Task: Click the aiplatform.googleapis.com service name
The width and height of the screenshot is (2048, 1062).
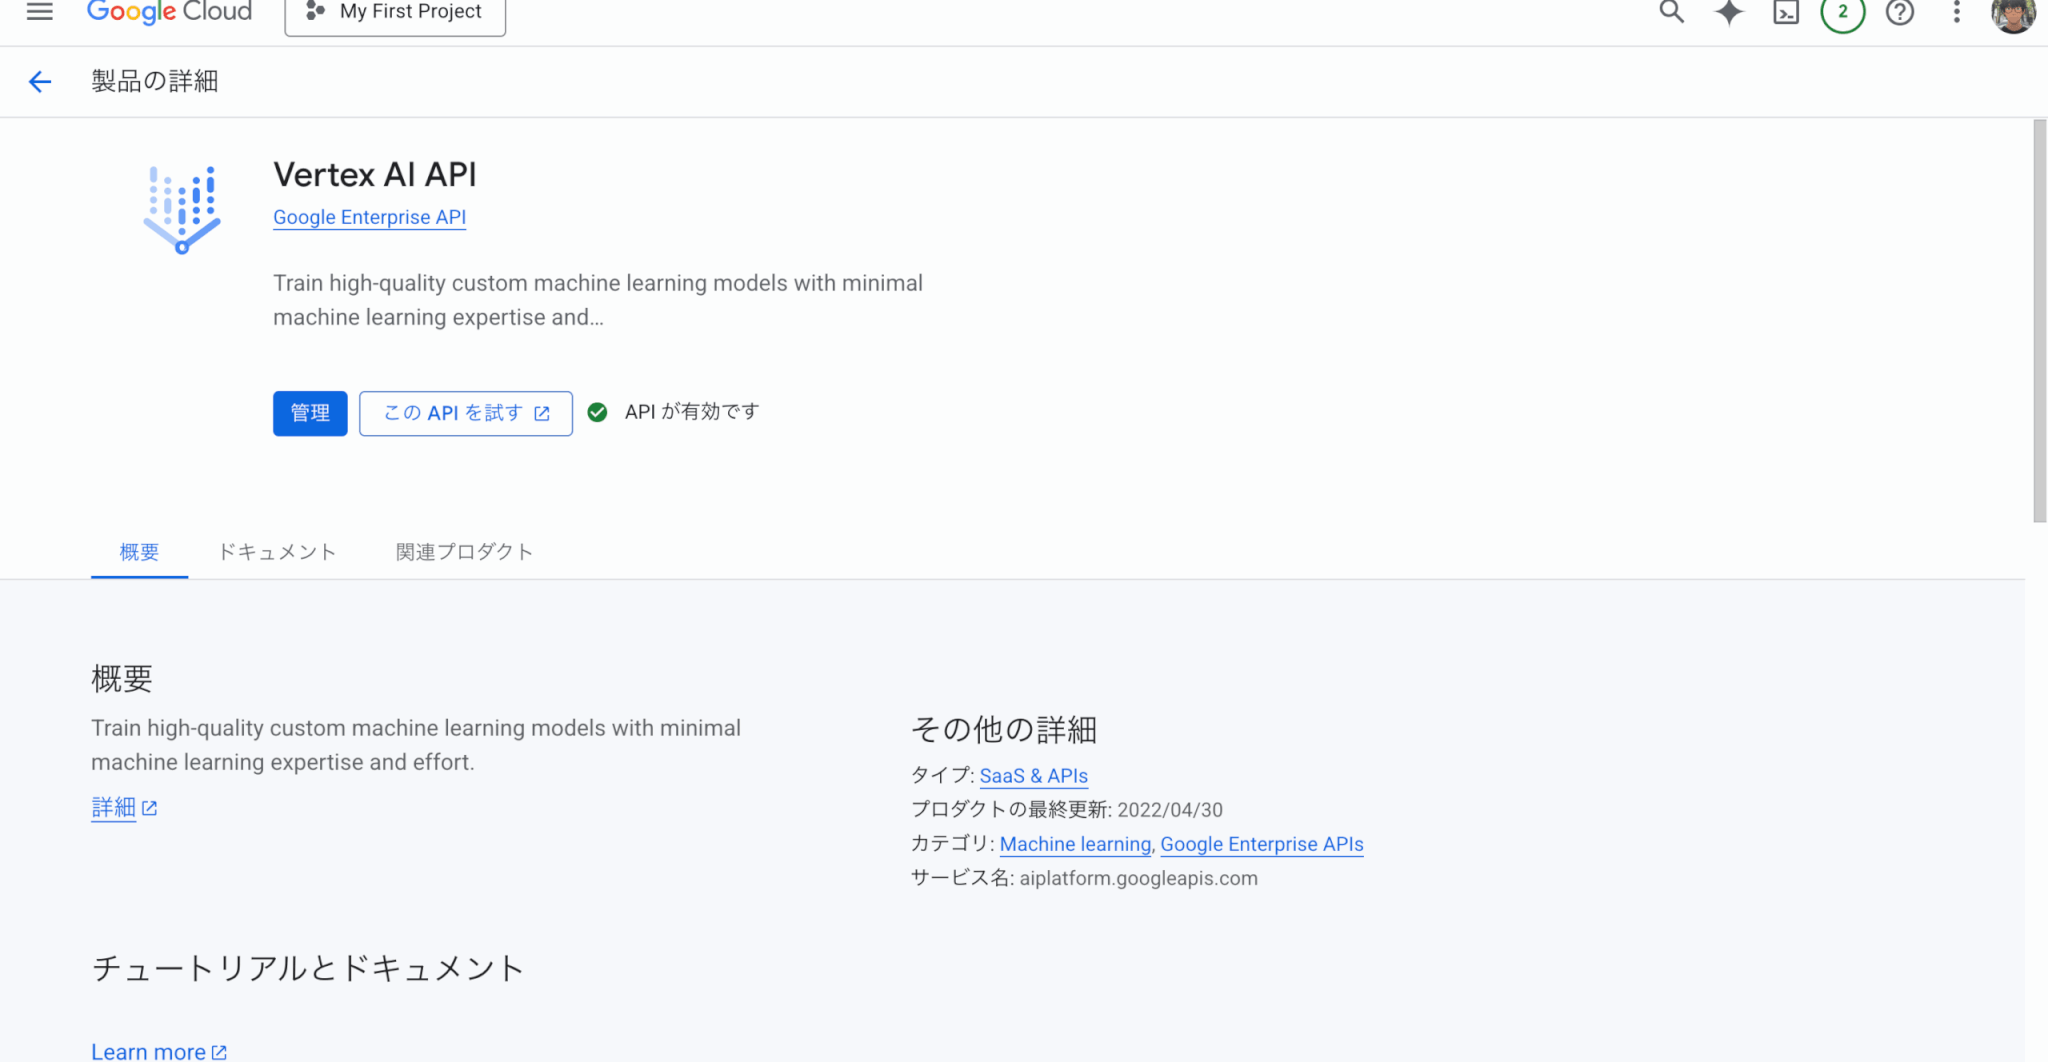Action: pos(1138,878)
